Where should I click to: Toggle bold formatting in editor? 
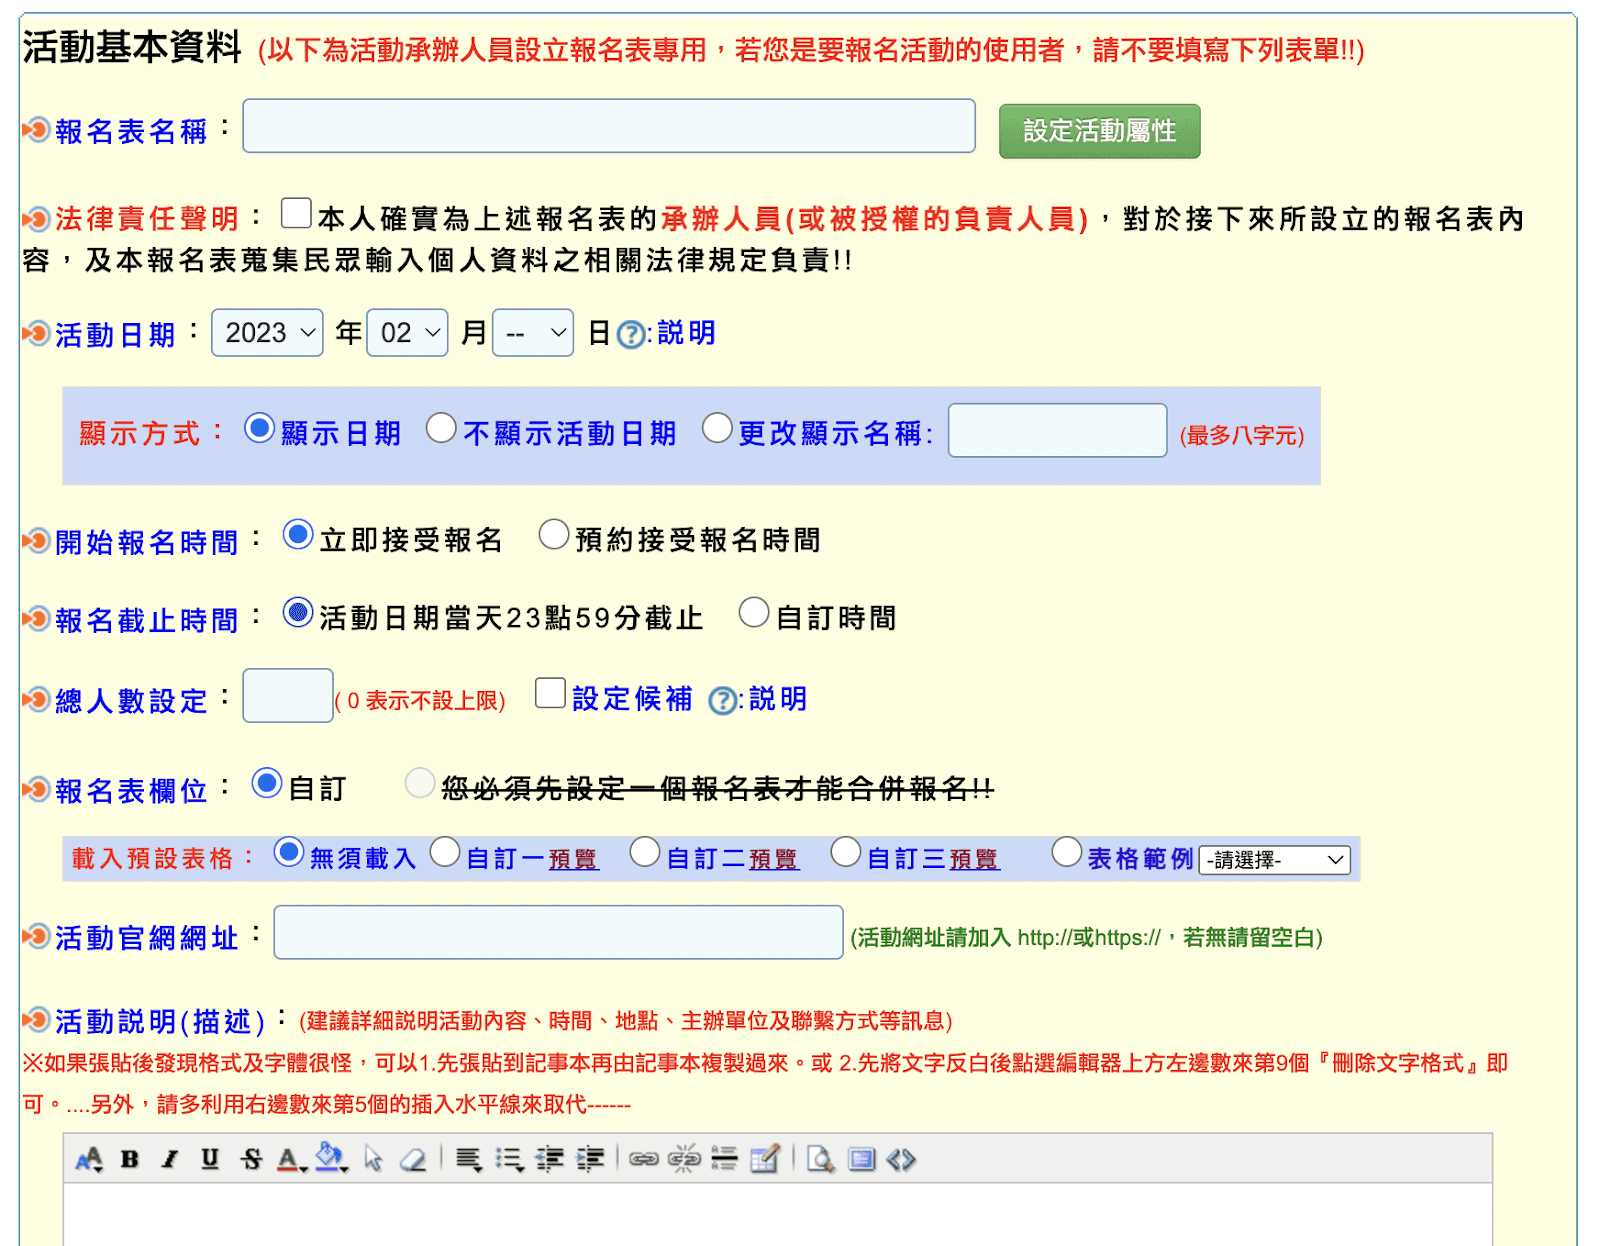pos(130,1159)
